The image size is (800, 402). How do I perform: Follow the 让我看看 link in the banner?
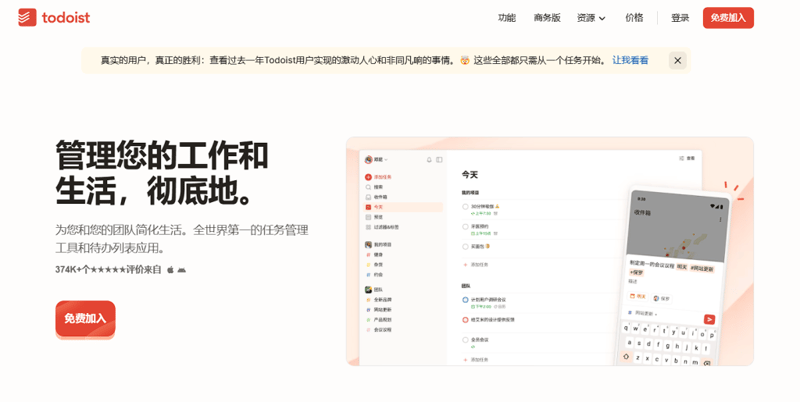click(630, 60)
